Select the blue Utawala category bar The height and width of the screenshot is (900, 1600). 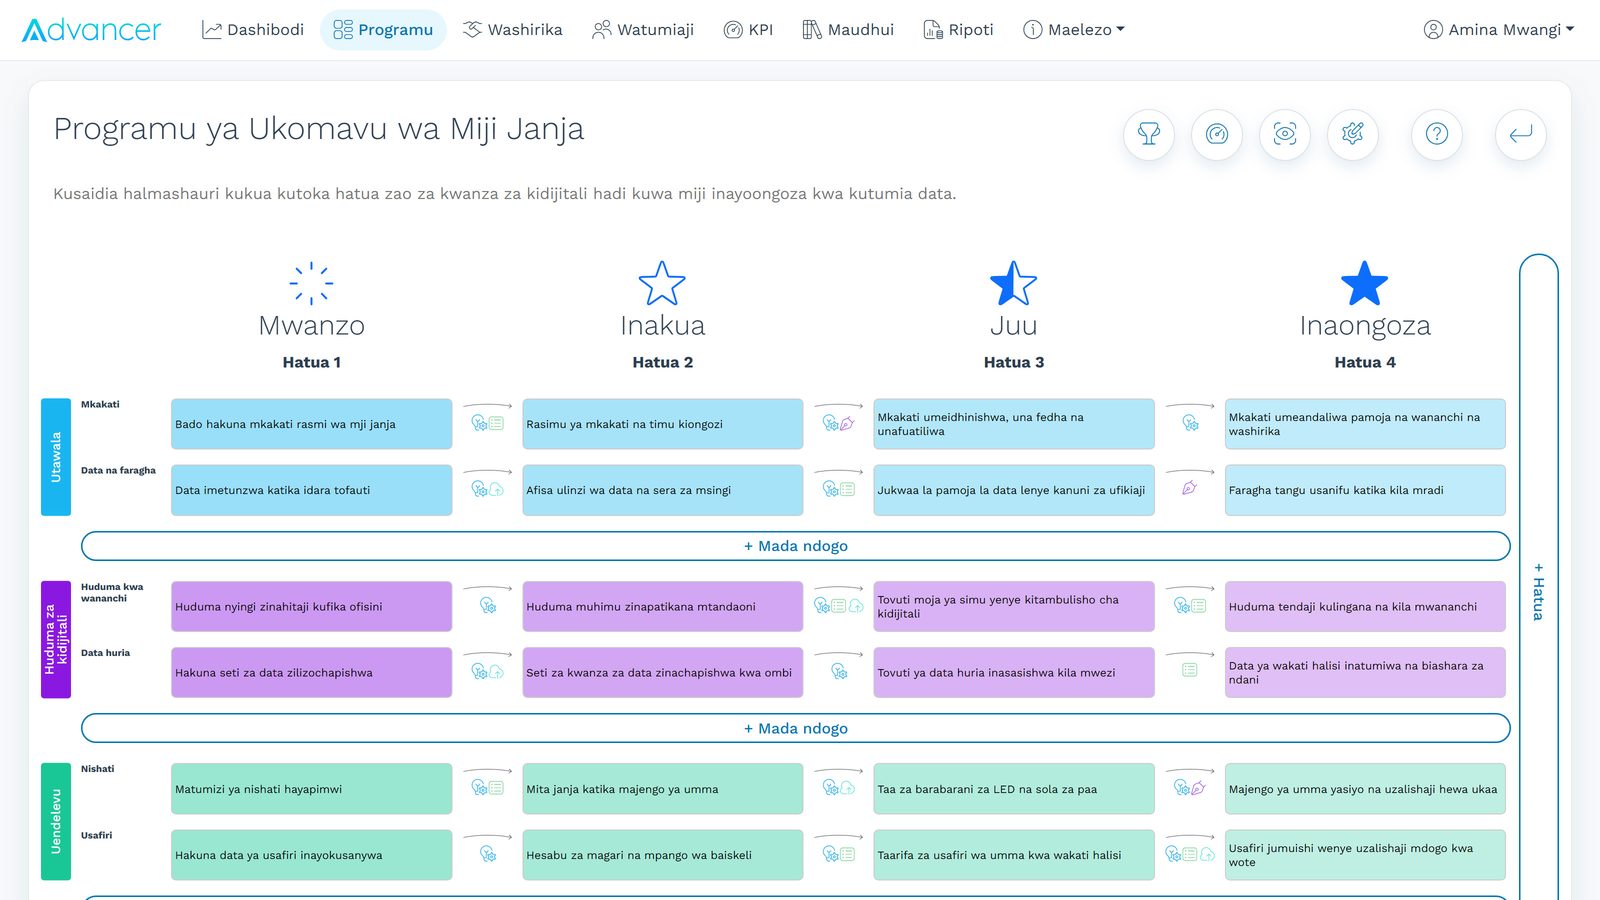click(56, 457)
